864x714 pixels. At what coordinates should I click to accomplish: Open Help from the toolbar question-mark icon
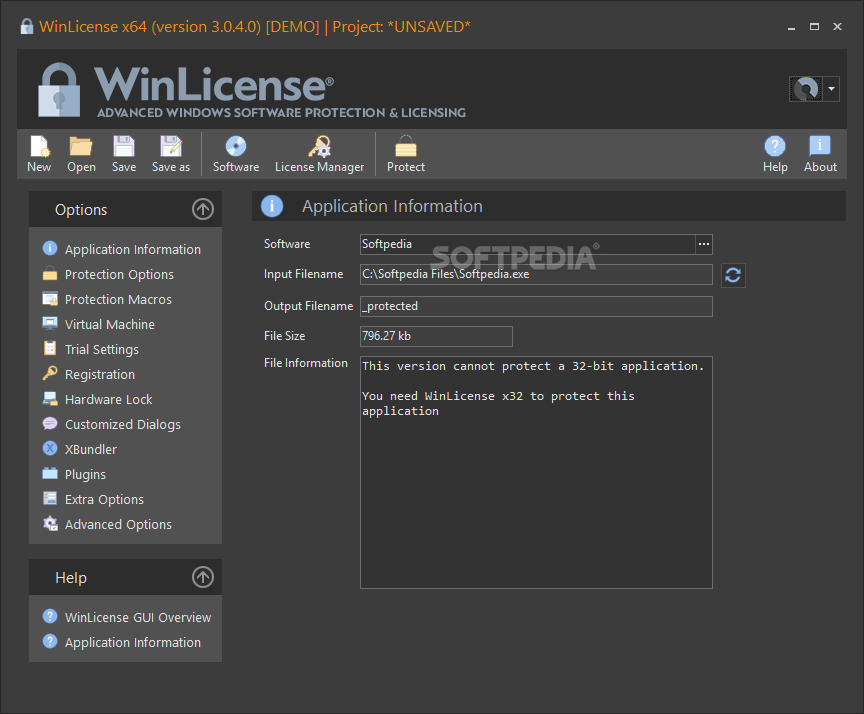click(775, 147)
